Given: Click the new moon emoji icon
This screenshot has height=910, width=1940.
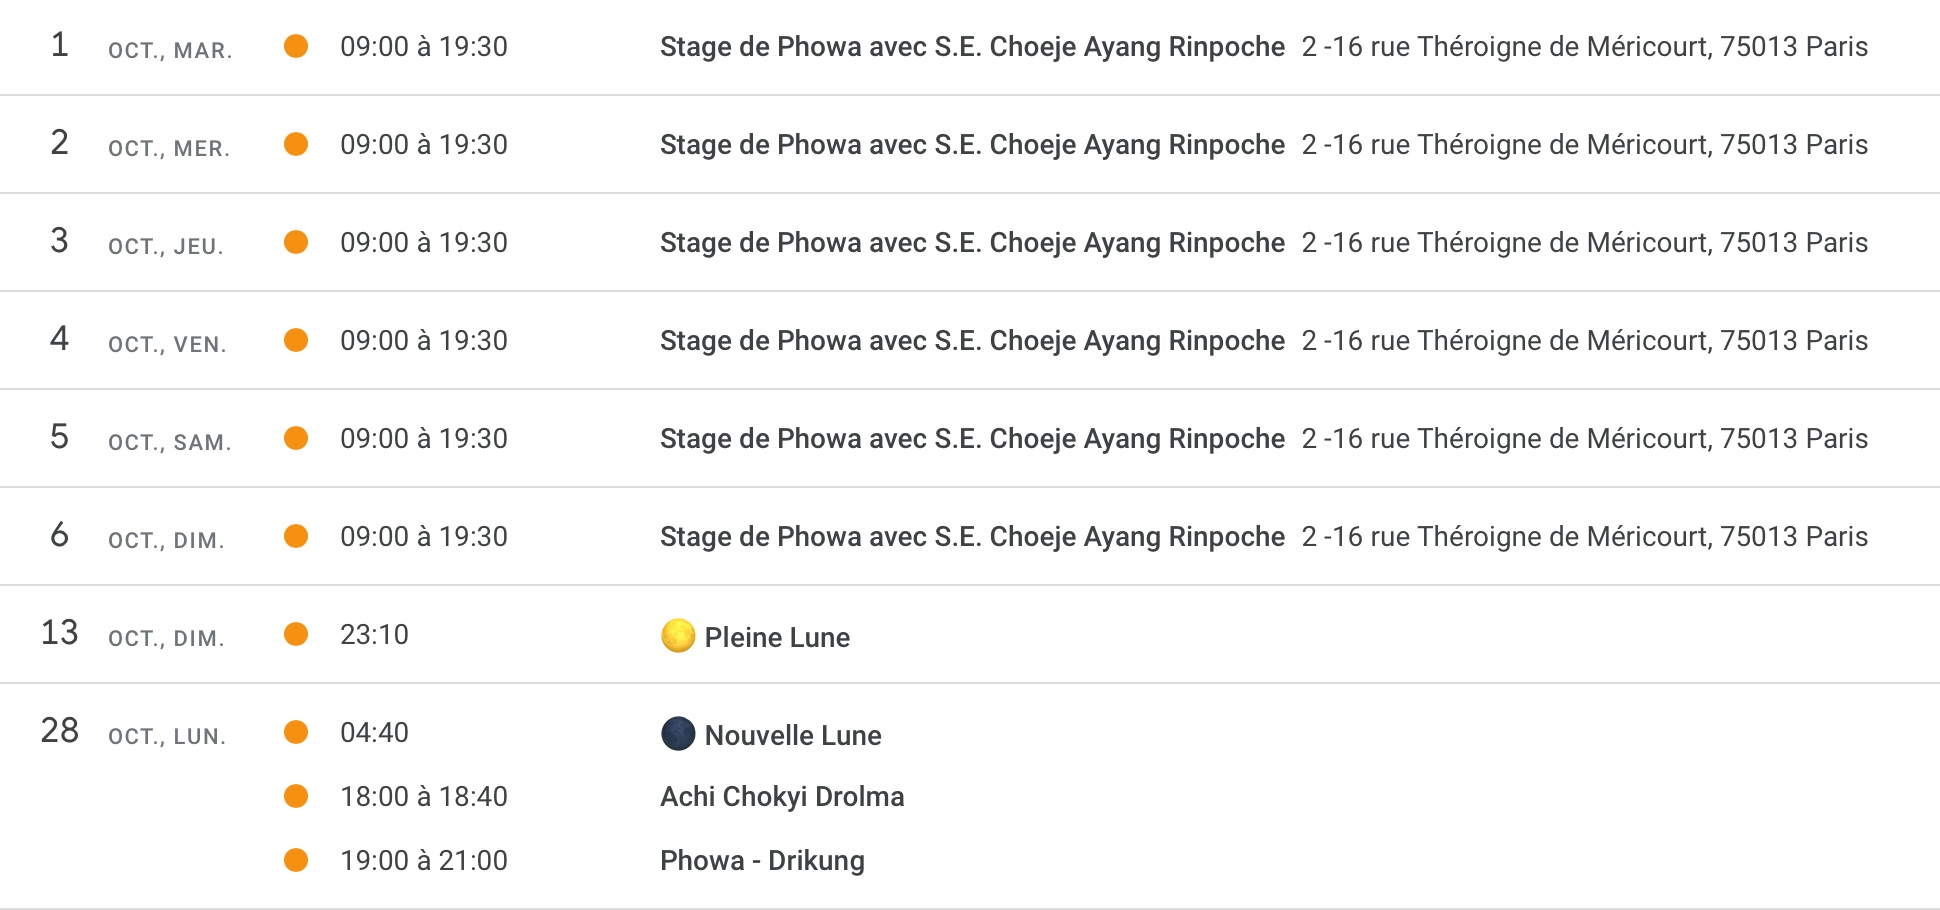Looking at the screenshot, I should pyautogui.click(x=678, y=733).
